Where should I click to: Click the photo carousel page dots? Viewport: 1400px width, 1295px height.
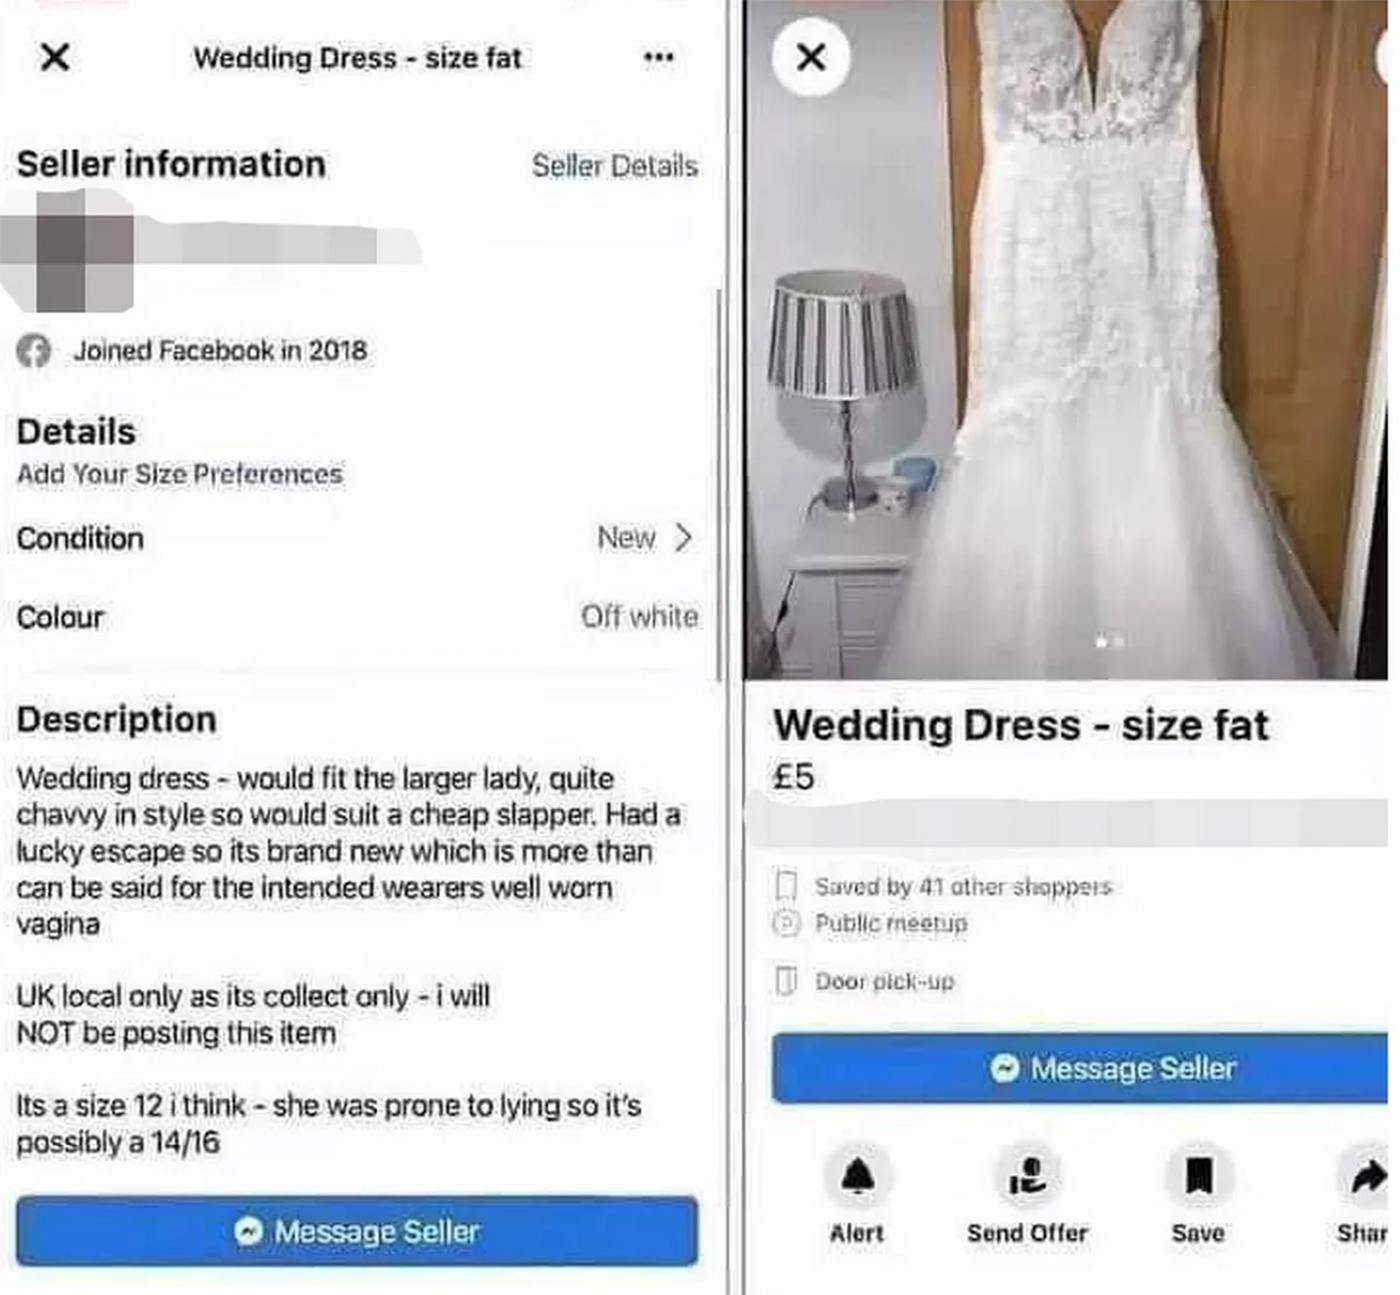[1109, 641]
